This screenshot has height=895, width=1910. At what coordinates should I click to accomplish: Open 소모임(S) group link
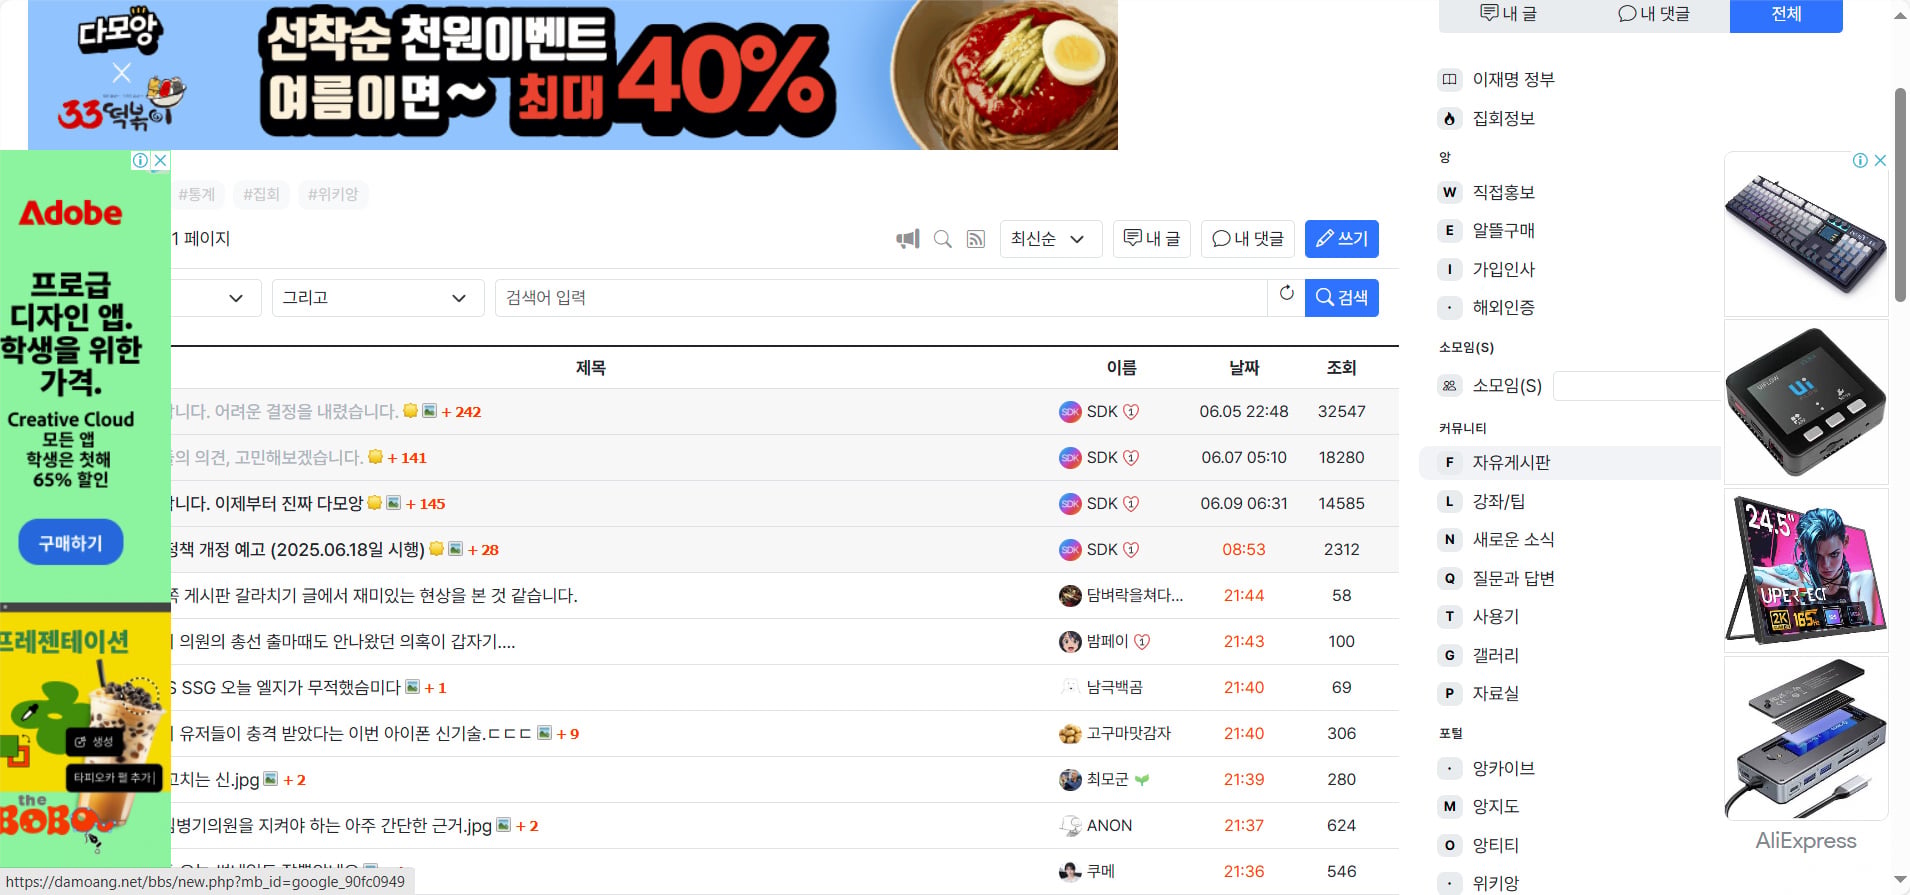tap(1507, 385)
